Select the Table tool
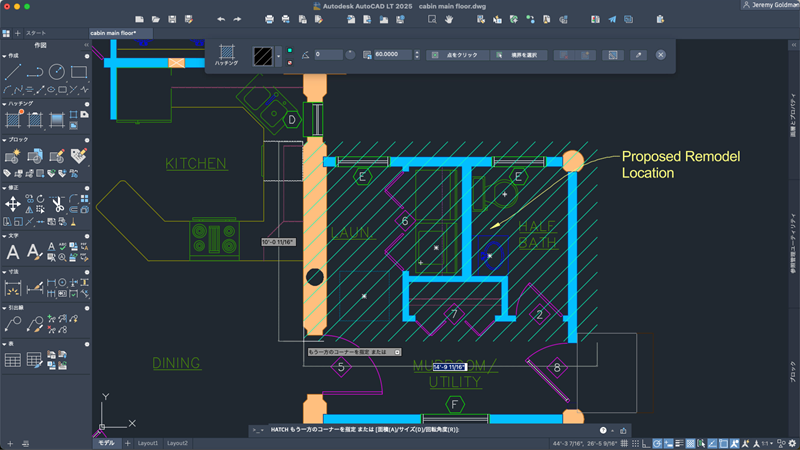This screenshot has width=800, height=450. point(13,360)
